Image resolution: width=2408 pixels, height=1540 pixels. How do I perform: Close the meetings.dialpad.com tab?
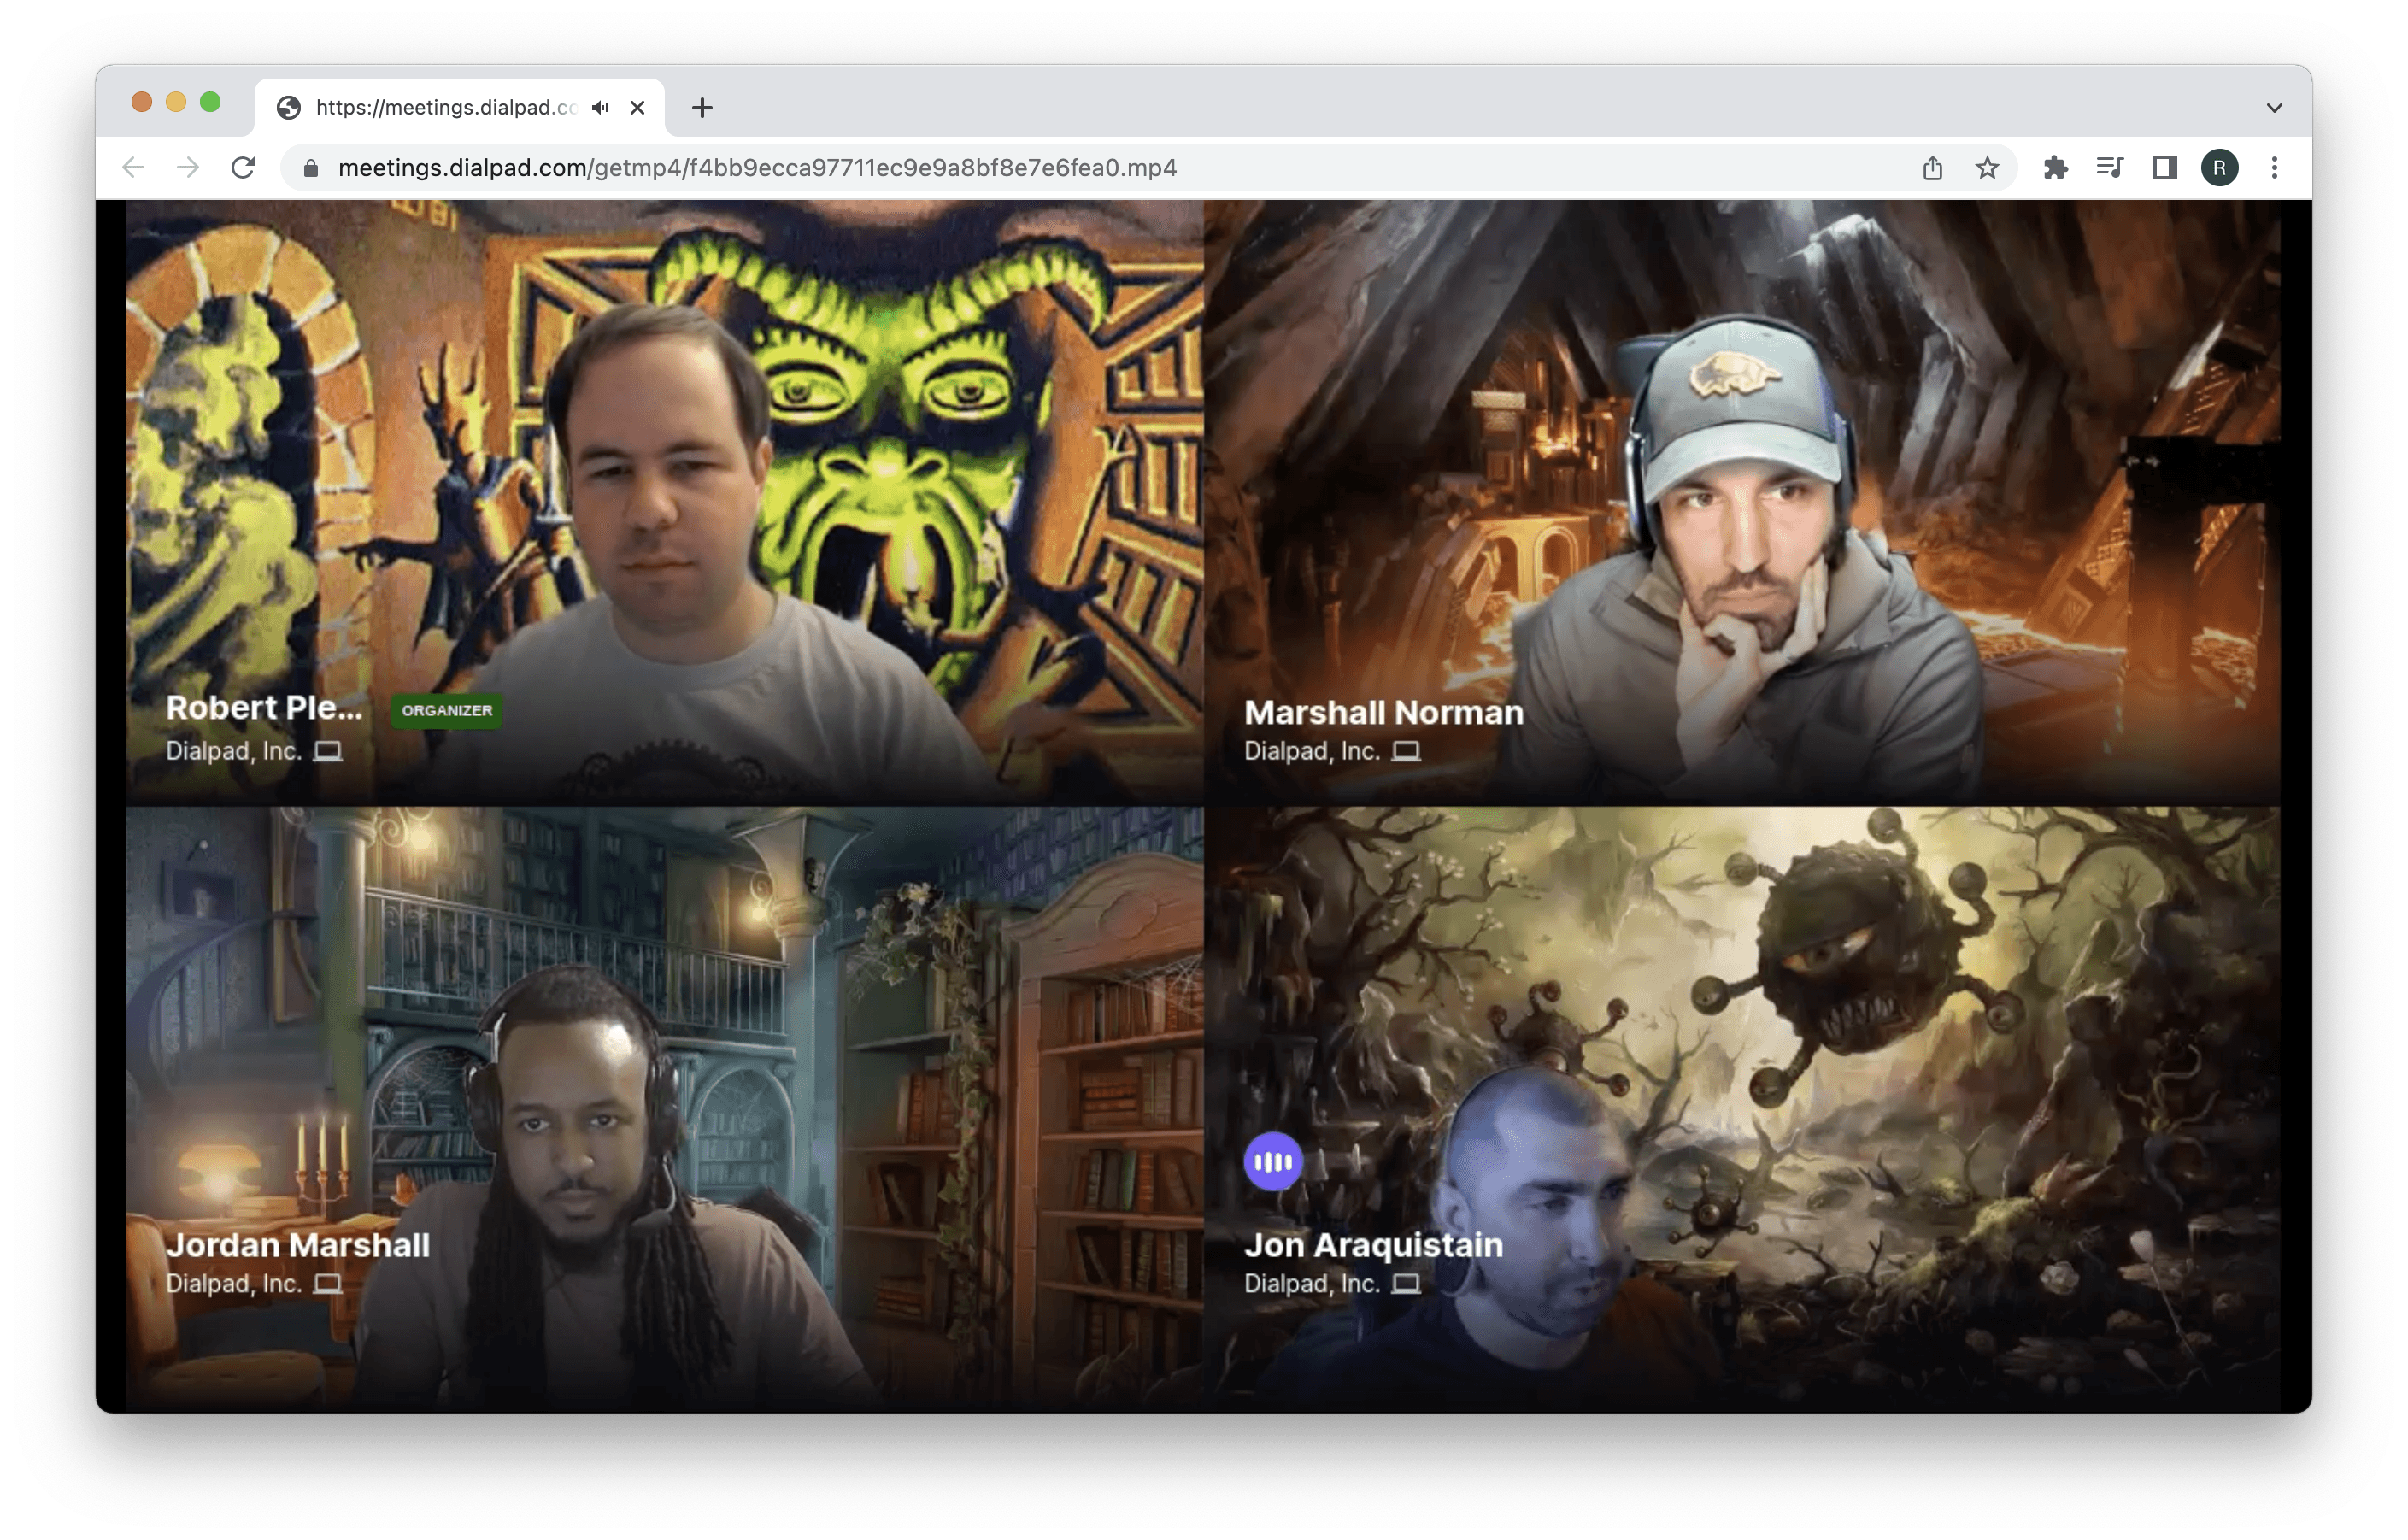pos(637,108)
